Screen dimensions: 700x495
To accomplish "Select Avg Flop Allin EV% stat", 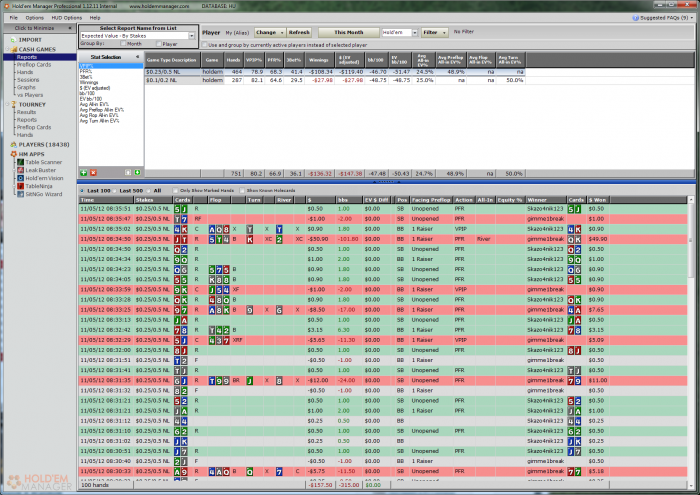I will 99,115.
